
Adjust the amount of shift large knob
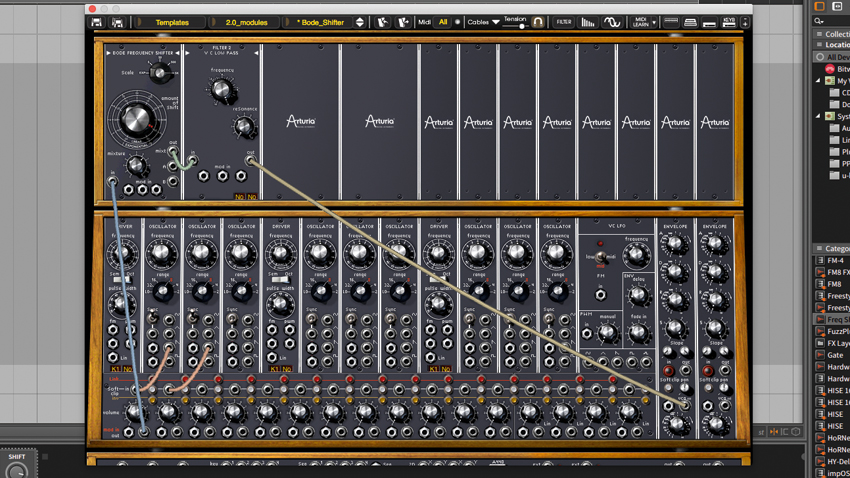(136, 119)
